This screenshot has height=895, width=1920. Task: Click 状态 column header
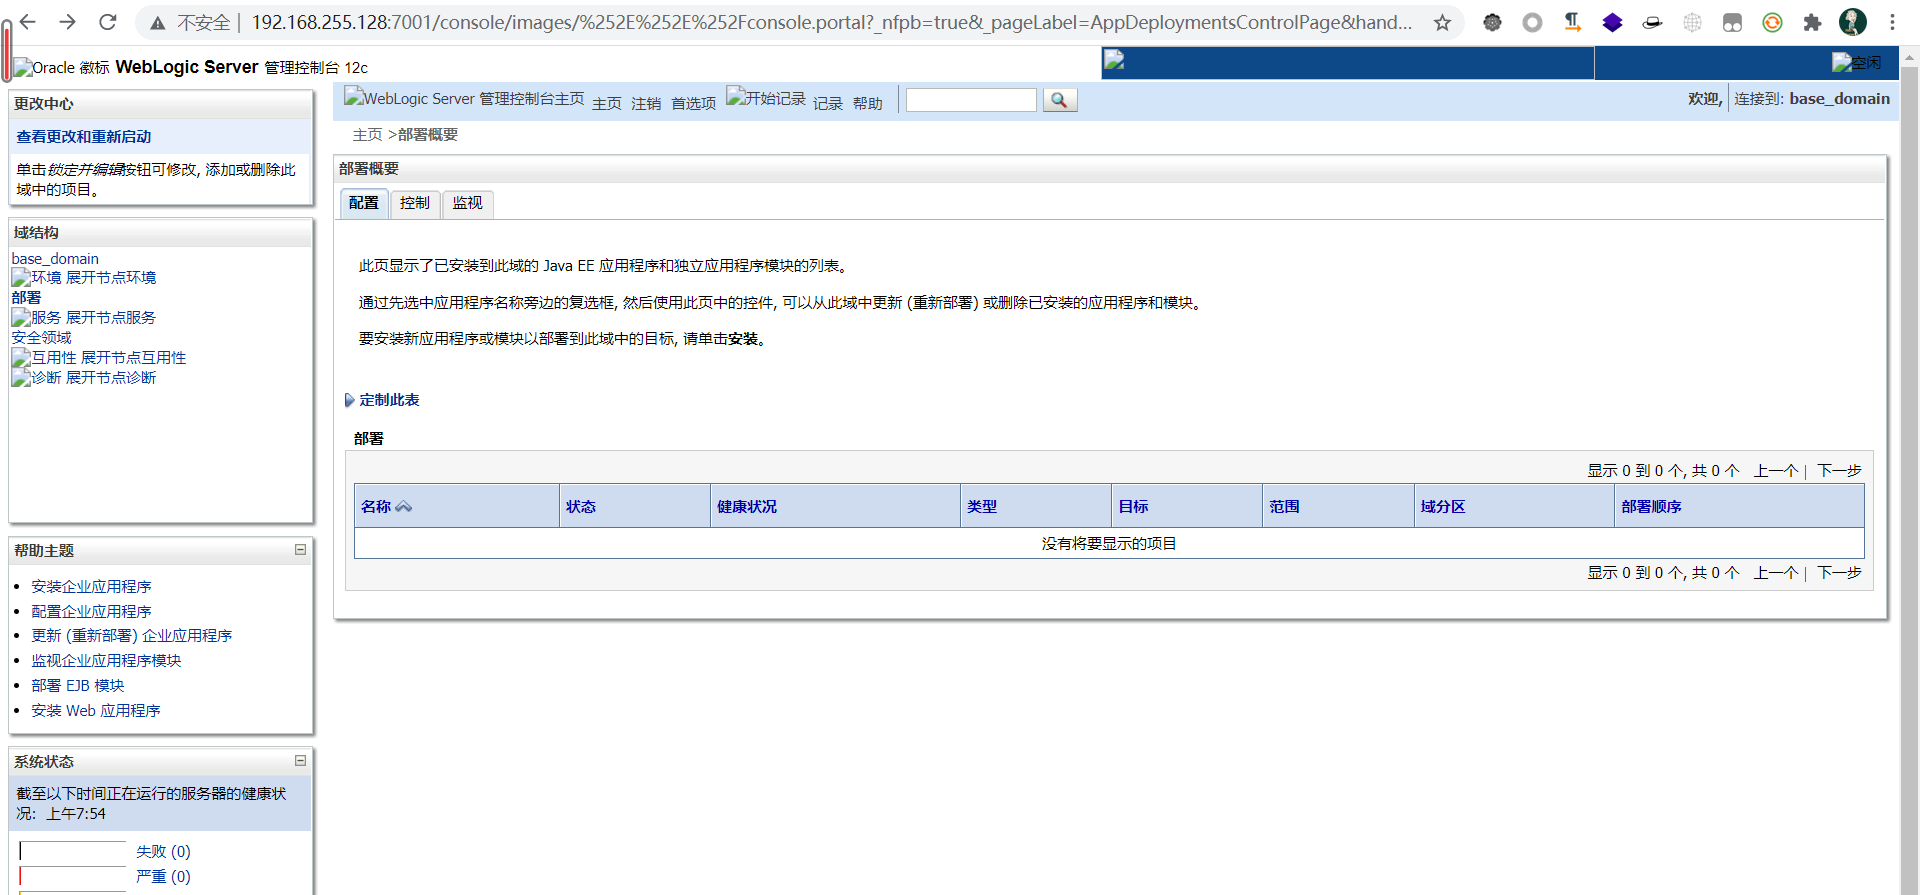point(581,507)
